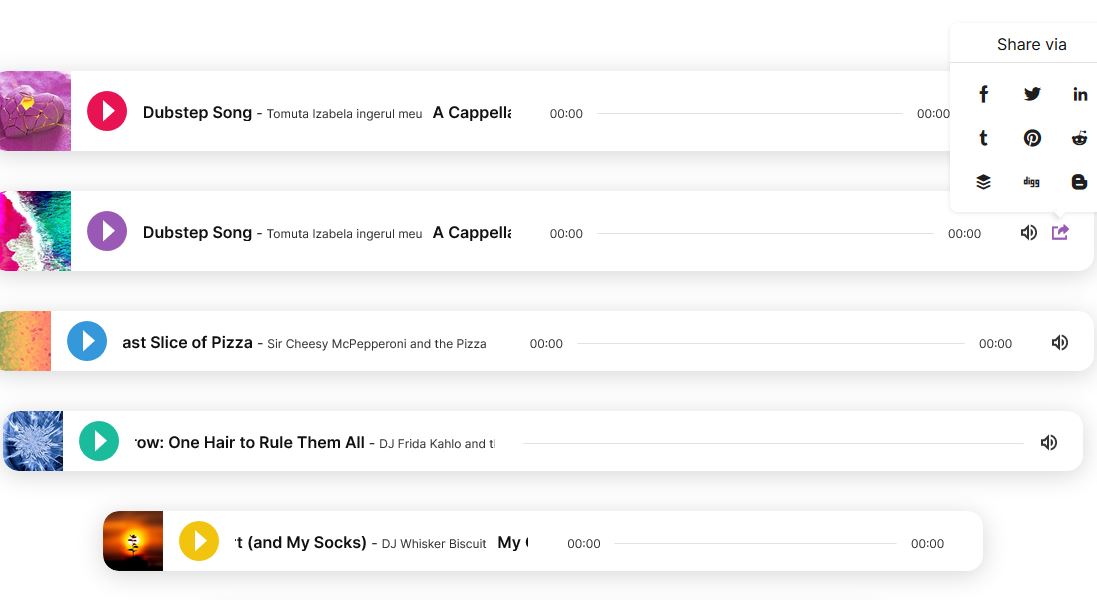Mute the Last Slice of Pizza player

[1060, 342]
